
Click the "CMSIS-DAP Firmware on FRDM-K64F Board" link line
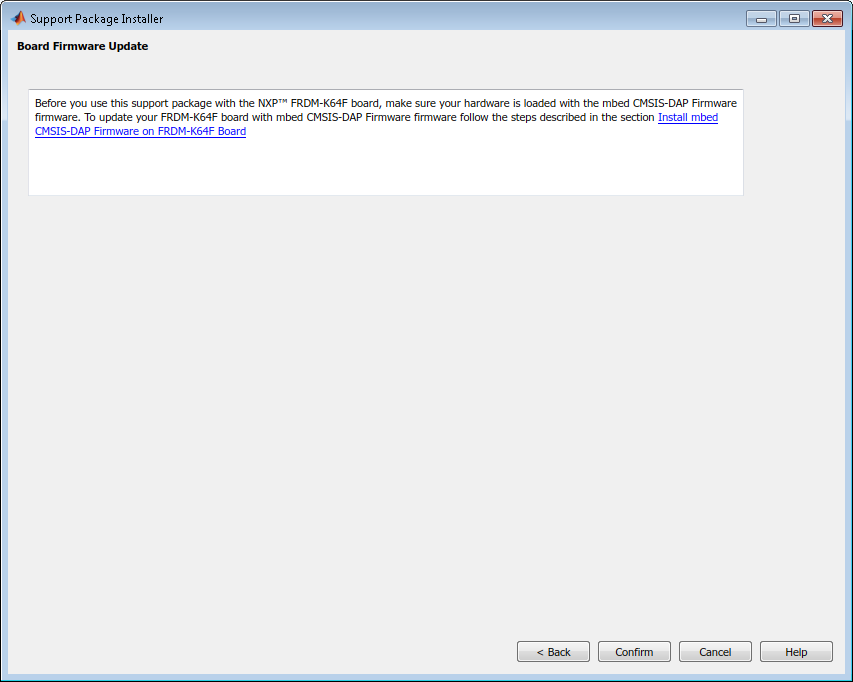(x=140, y=131)
